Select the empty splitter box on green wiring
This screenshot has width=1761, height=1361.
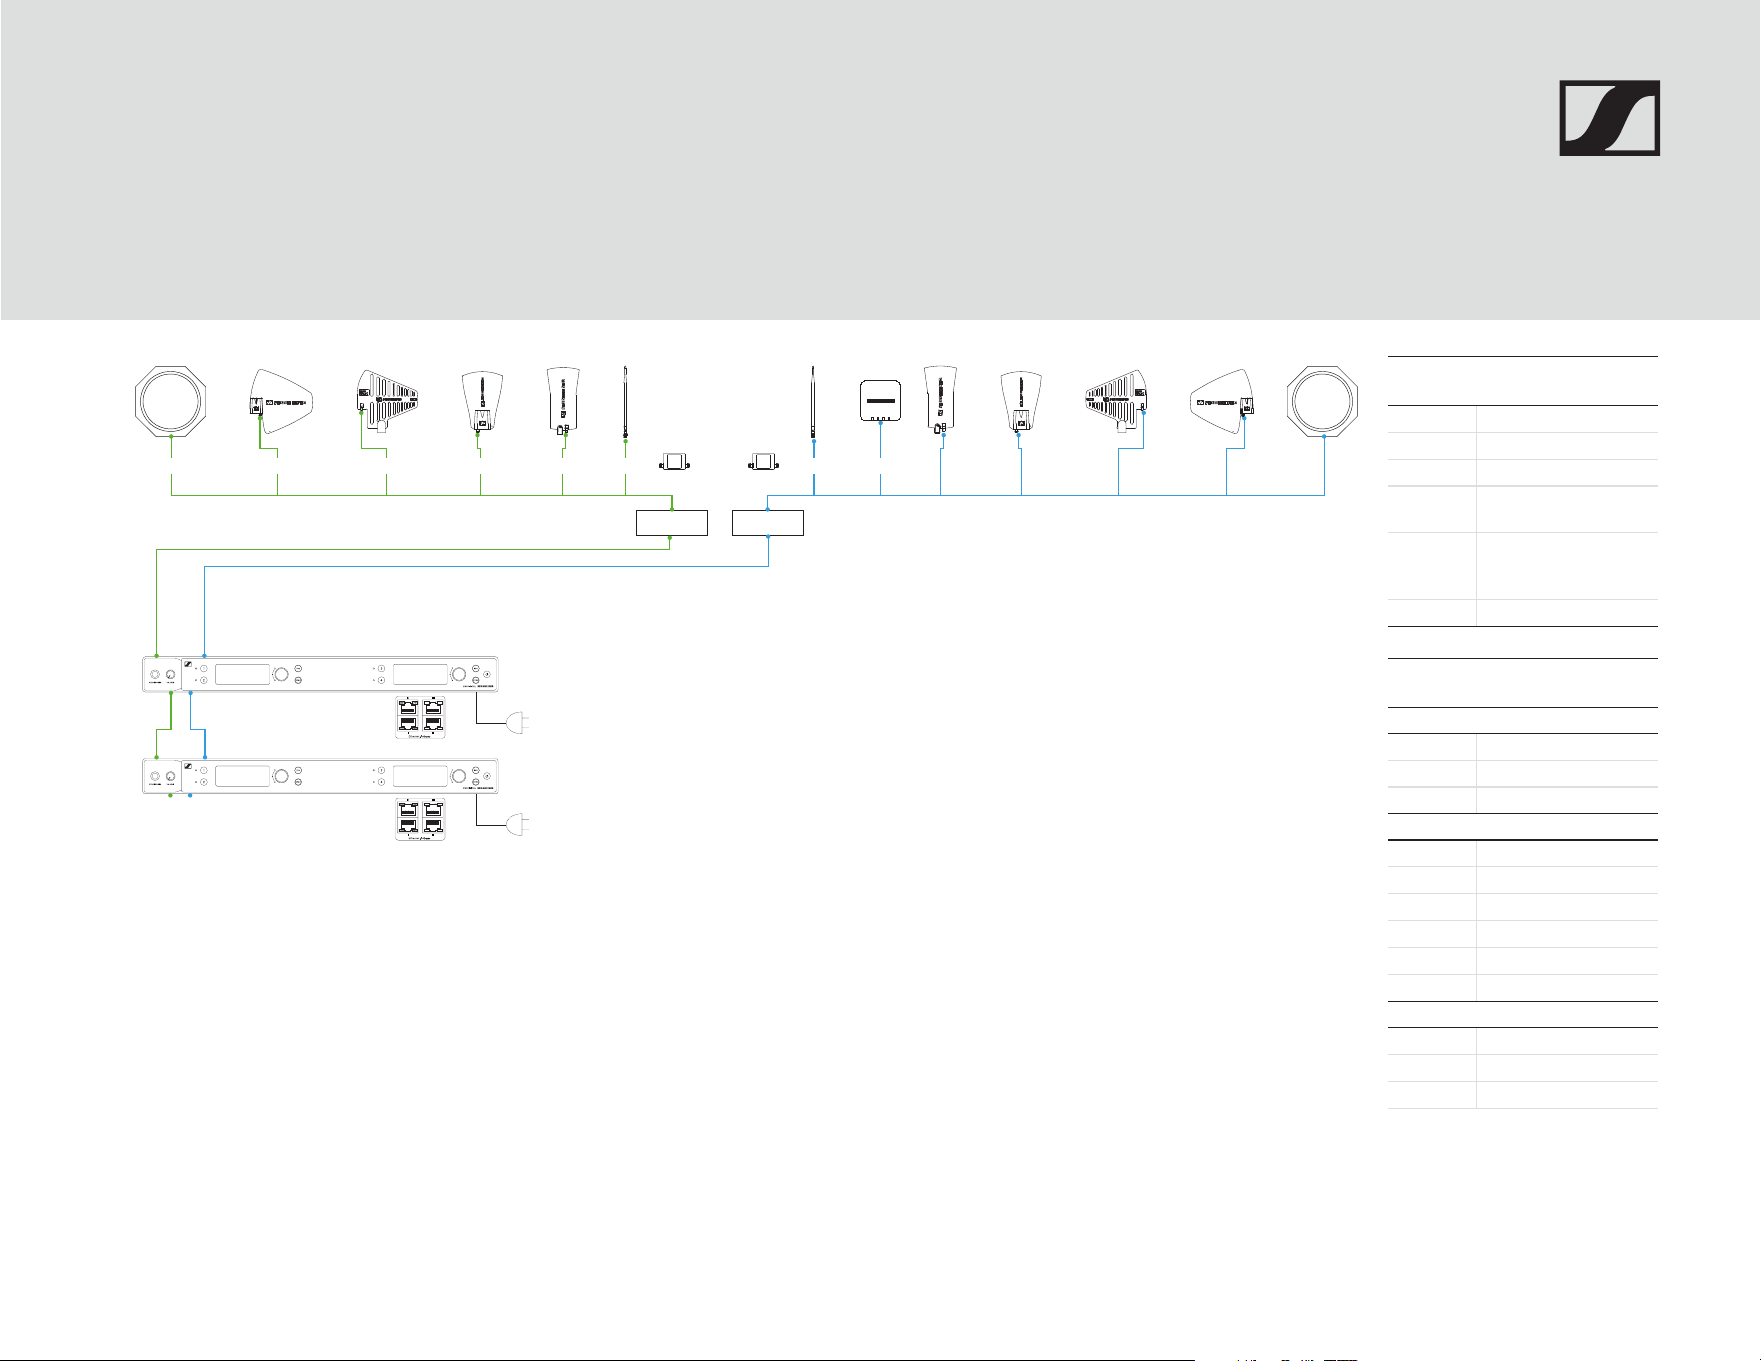(x=672, y=523)
